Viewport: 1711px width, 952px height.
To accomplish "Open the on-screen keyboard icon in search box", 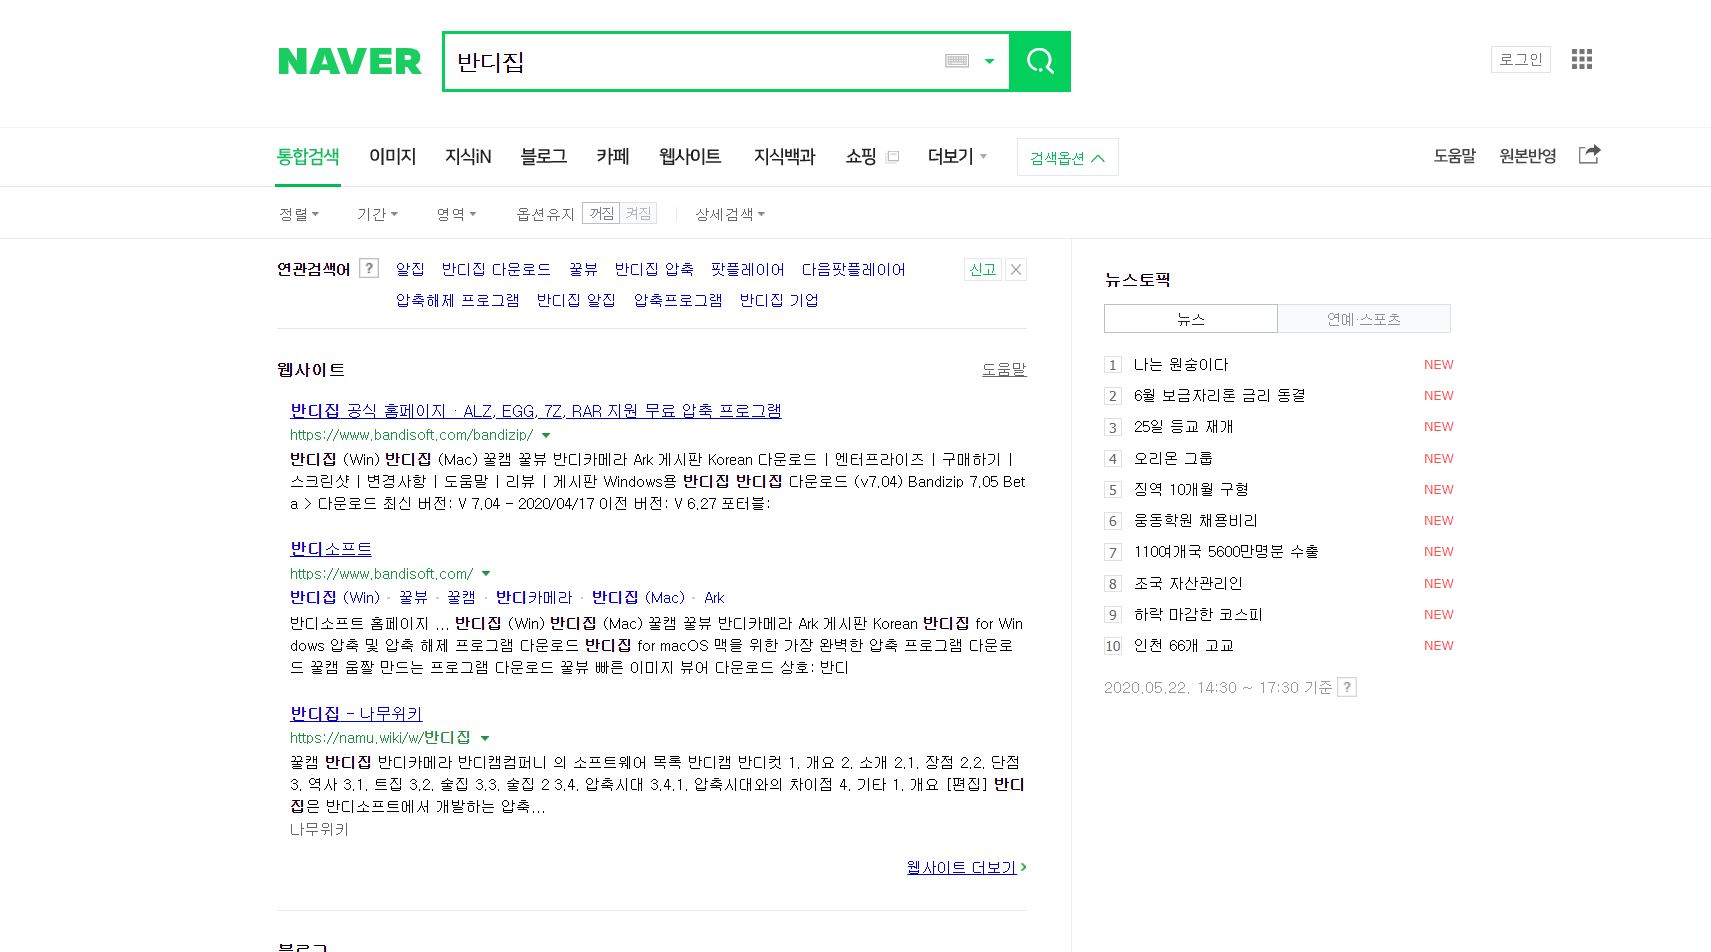I will click(x=957, y=61).
